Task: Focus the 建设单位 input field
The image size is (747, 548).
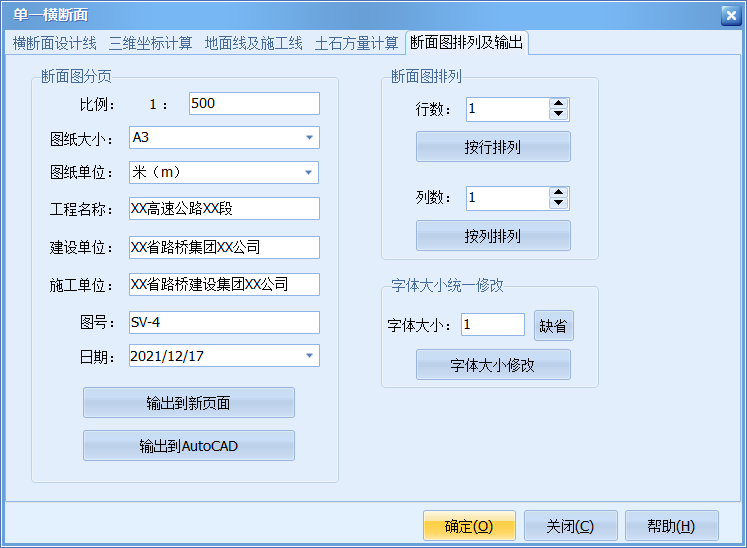Action: (x=224, y=247)
